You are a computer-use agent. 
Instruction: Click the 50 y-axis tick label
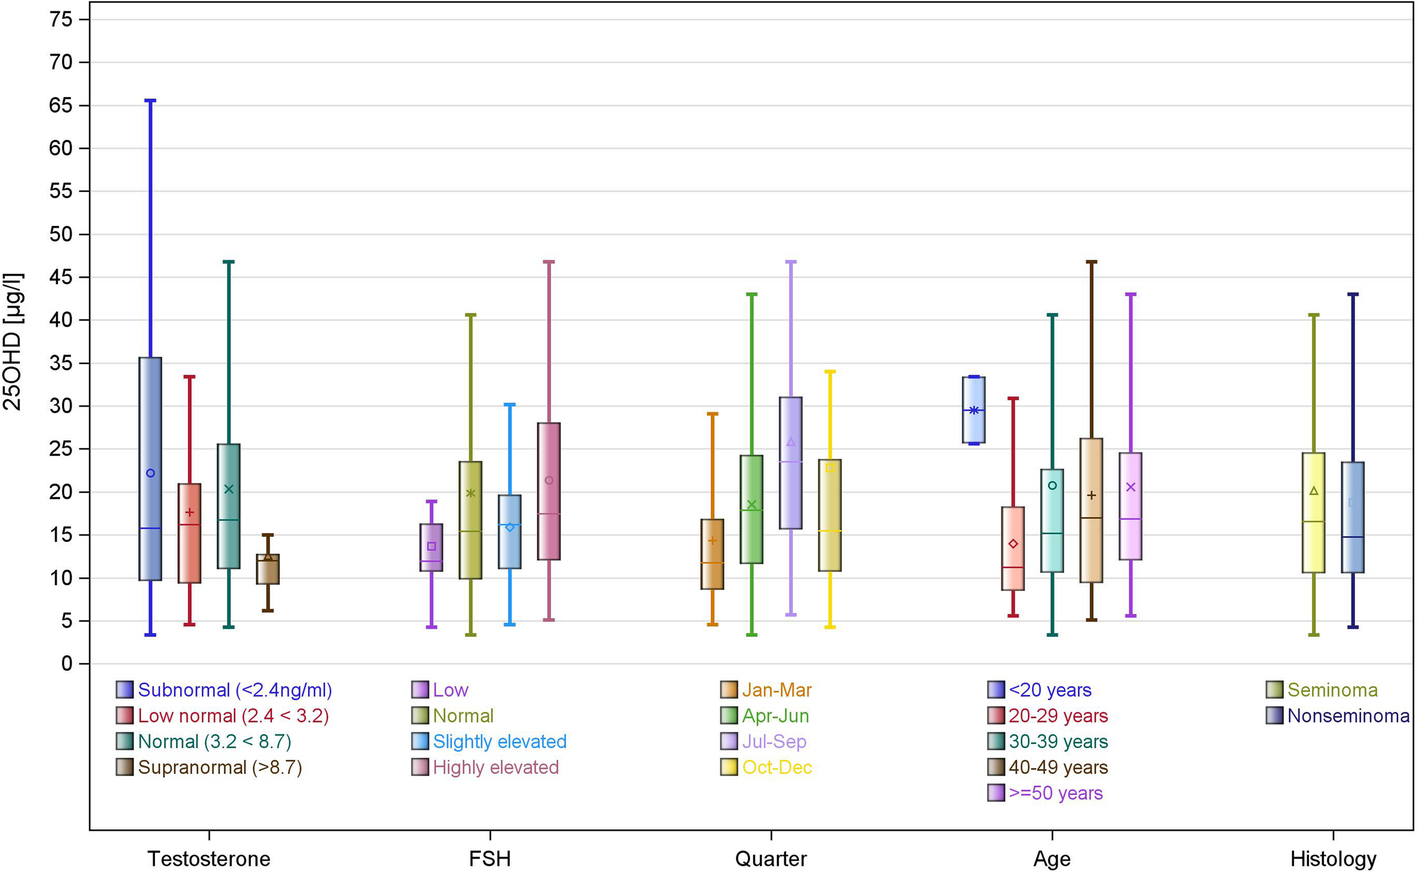click(x=62, y=234)
